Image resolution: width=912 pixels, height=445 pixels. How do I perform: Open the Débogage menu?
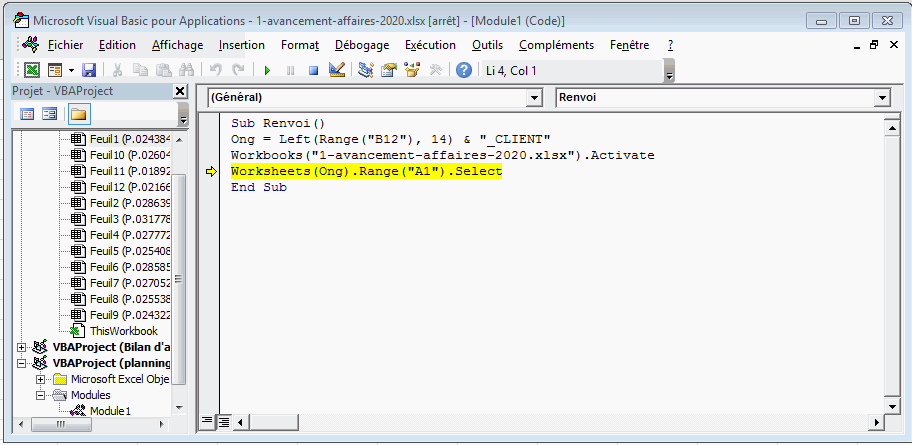coord(363,45)
